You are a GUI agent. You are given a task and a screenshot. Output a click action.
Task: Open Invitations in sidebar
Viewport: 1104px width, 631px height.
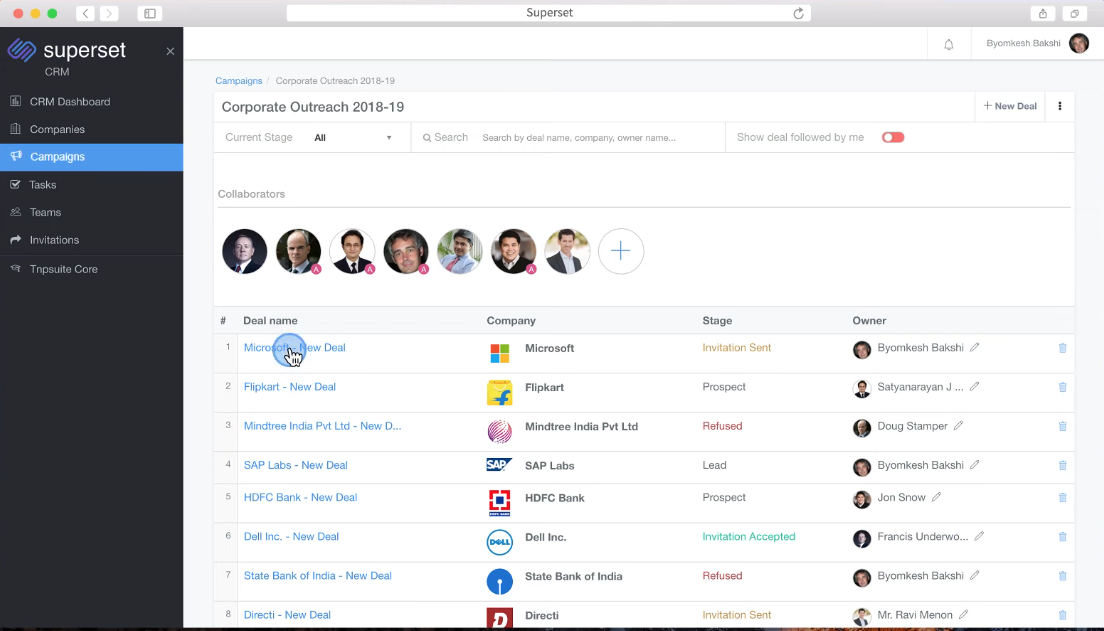point(92,240)
